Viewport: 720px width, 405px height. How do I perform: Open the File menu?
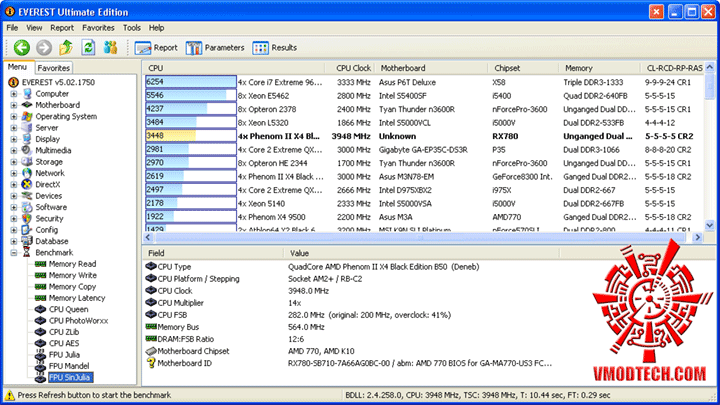click(x=12, y=28)
